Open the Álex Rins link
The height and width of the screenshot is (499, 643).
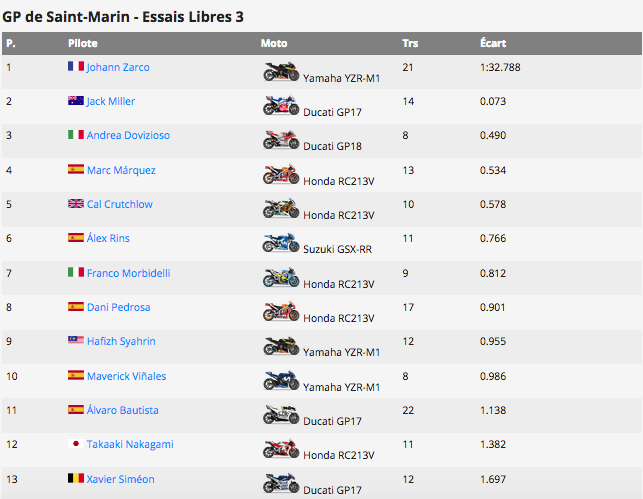click(108, 238)
